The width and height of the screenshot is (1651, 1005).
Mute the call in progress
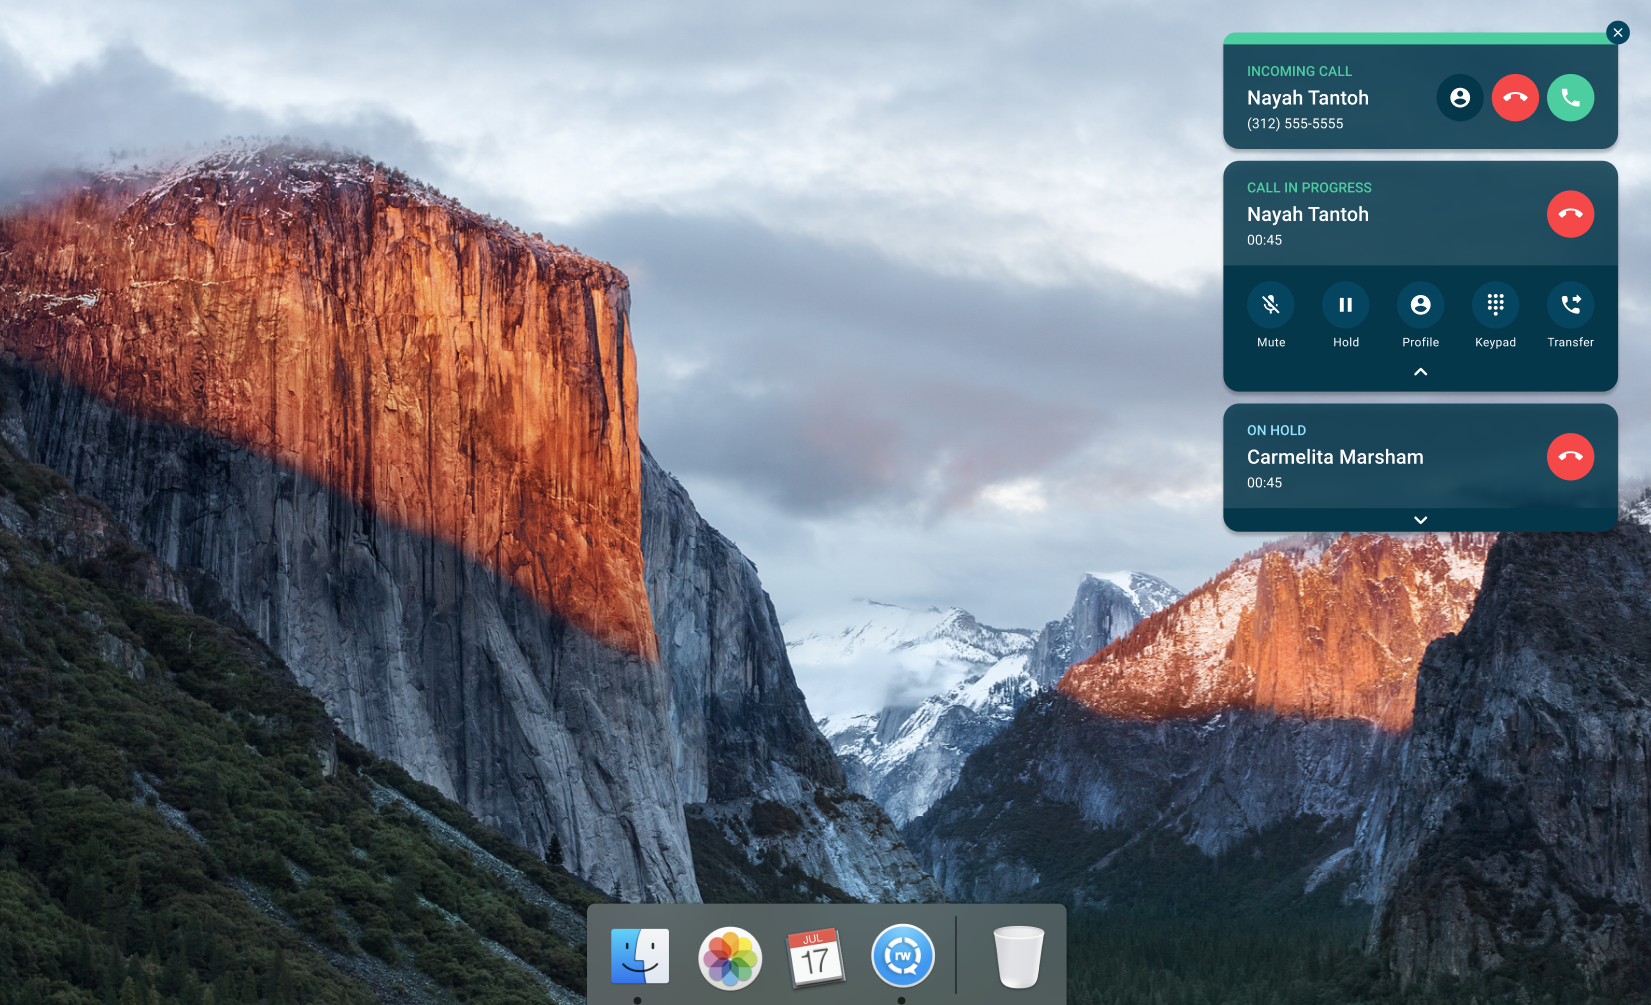point(1271,305)
